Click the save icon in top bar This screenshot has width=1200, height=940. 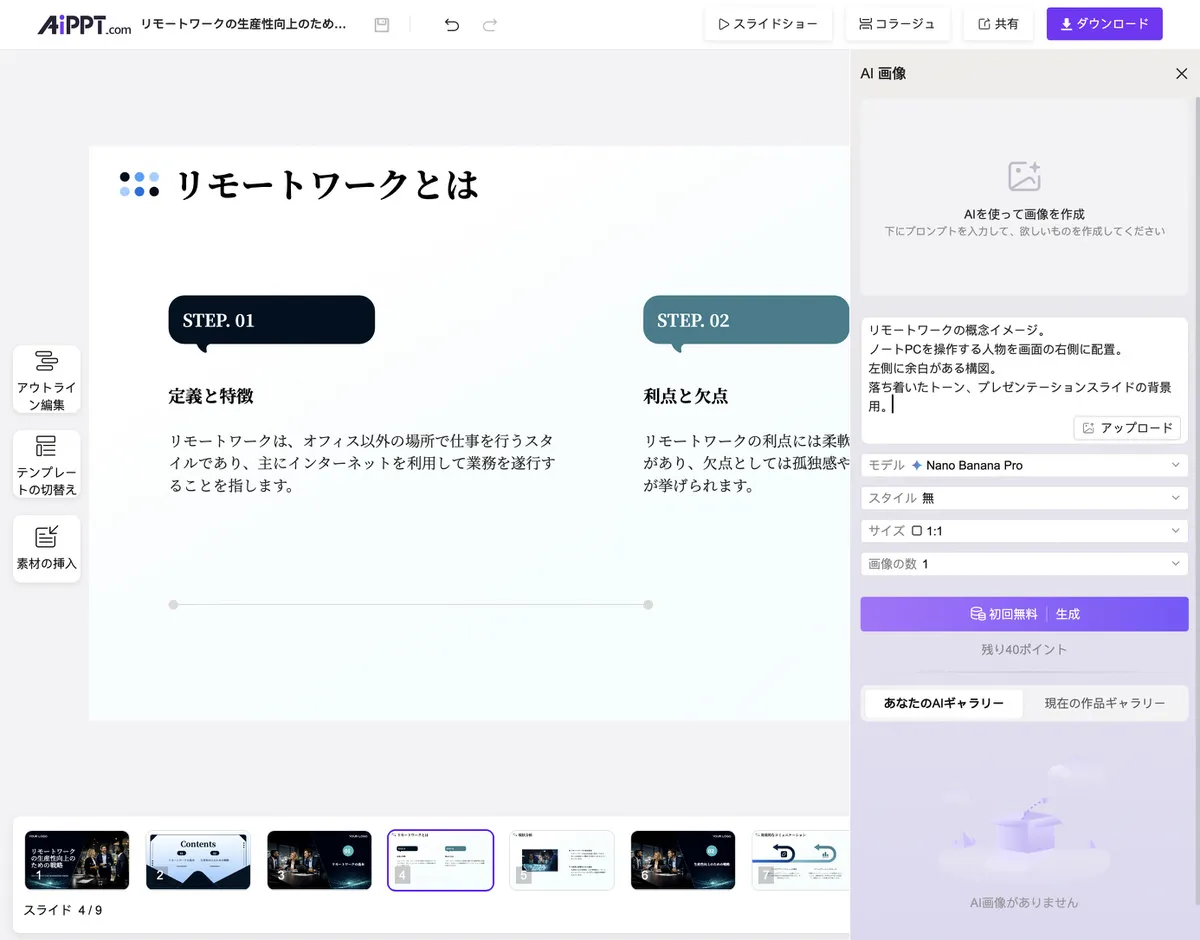click(382, 25)
